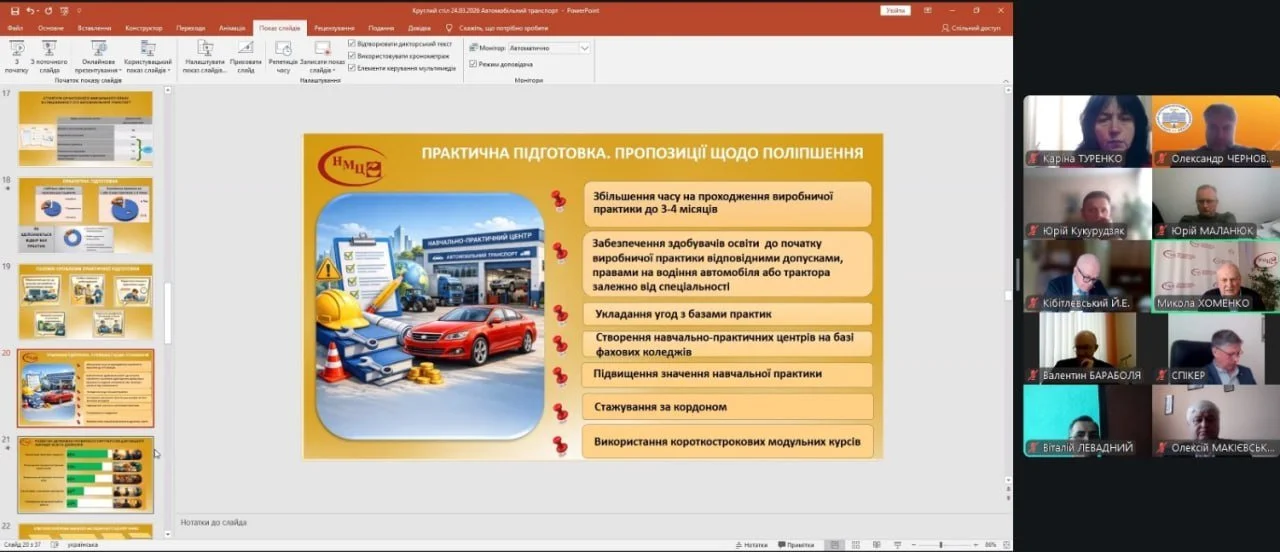The width and height of the screenshot is (1280, 552).
Task: Select slide 21 thumbnail
Action: pyautogui.click(x=86, y=475)
